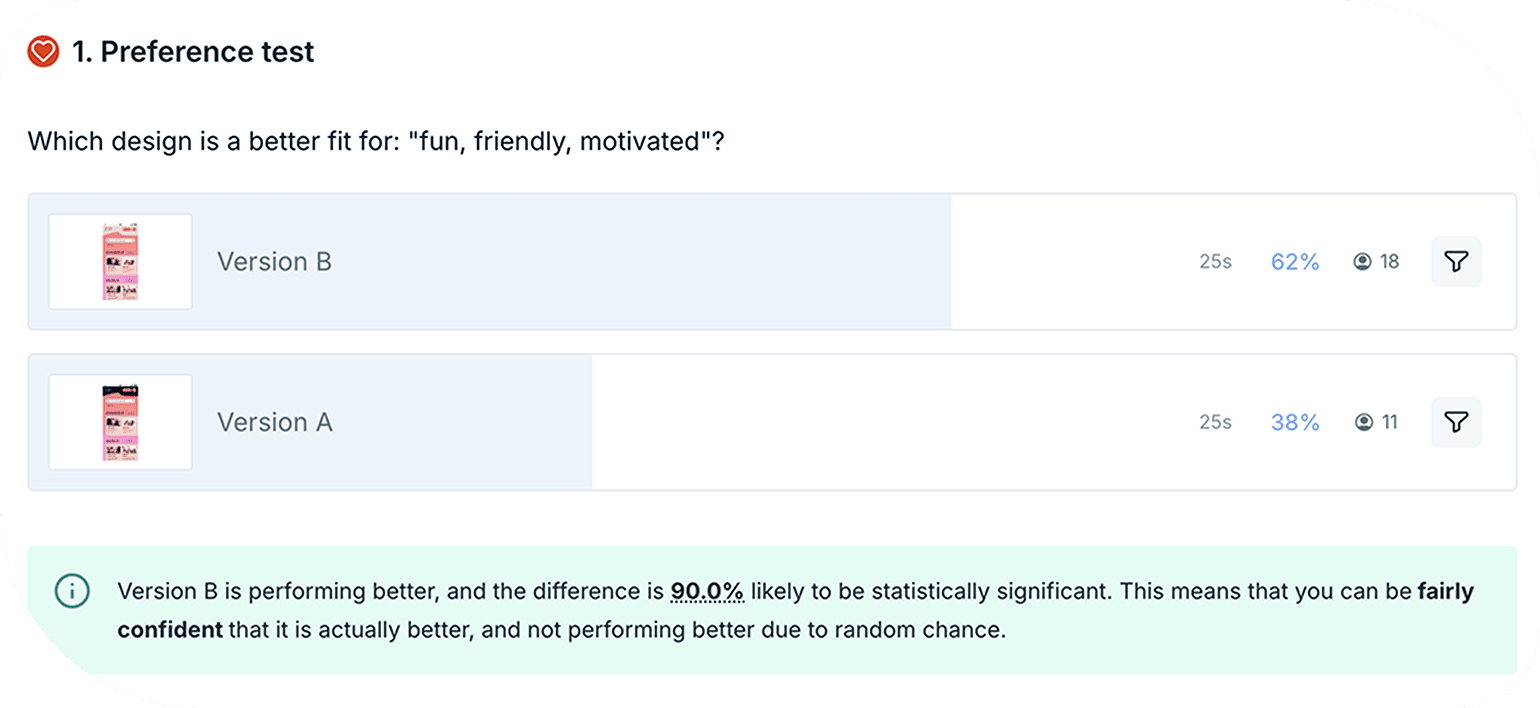Filter results by Version A
1540x708 pixels.
[x=1456, y=422]
